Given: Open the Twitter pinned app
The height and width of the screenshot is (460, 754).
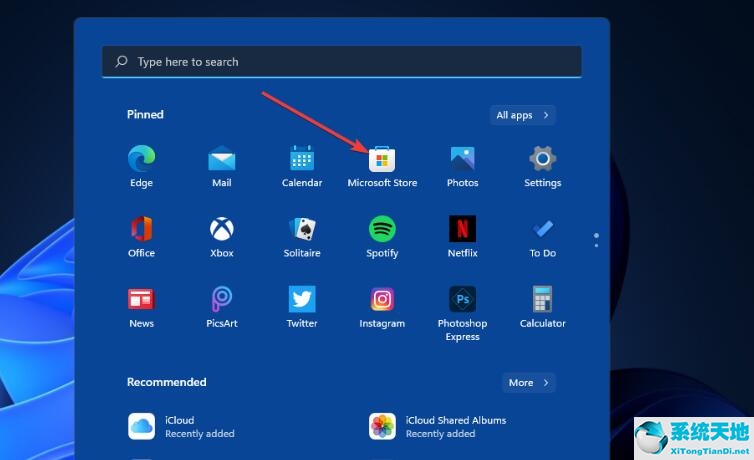Looking at the screenshot, I should point(302,308).
